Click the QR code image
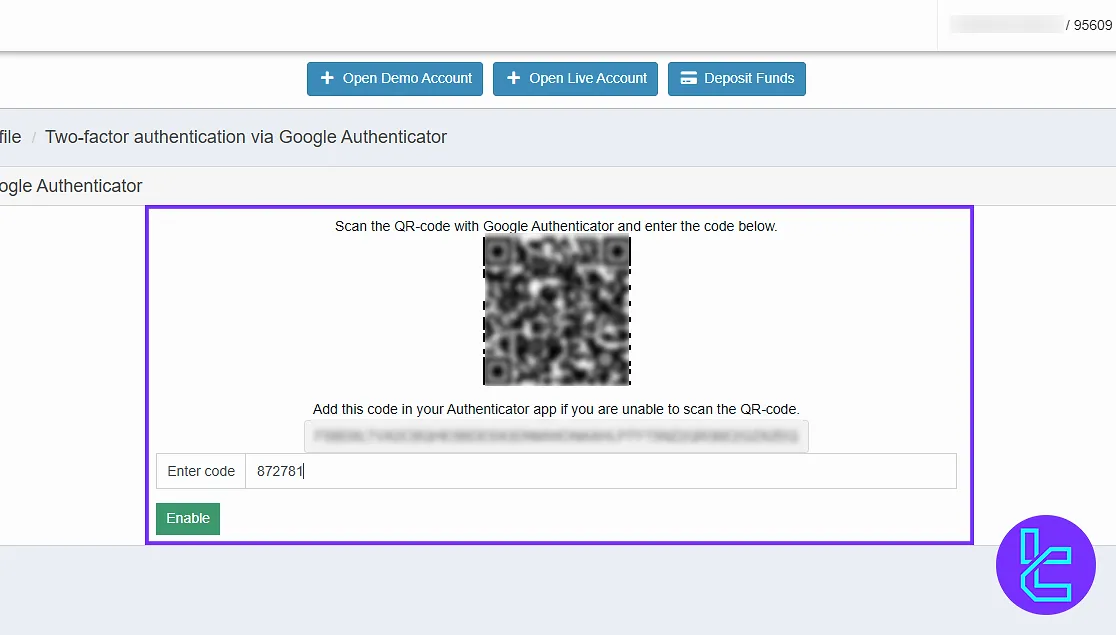 pyautogui.click(x=557, y=310)
